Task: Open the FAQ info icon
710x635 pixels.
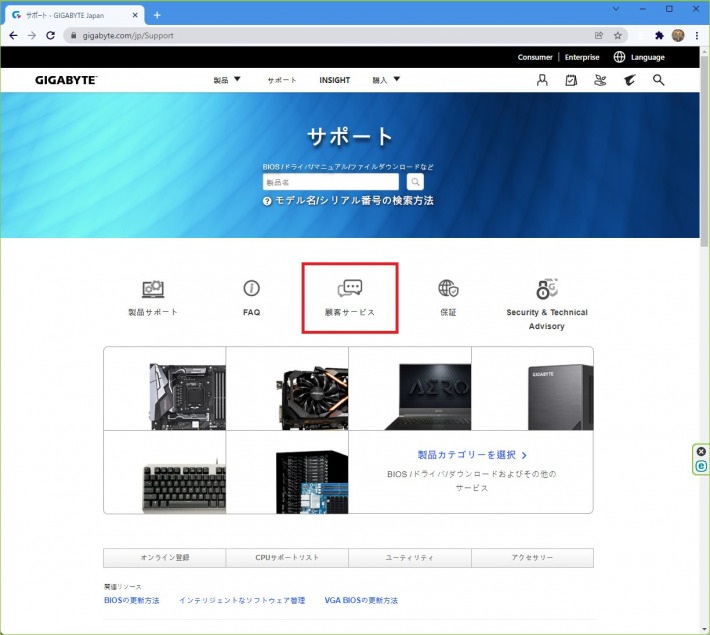Action: (x=251, y=289)
